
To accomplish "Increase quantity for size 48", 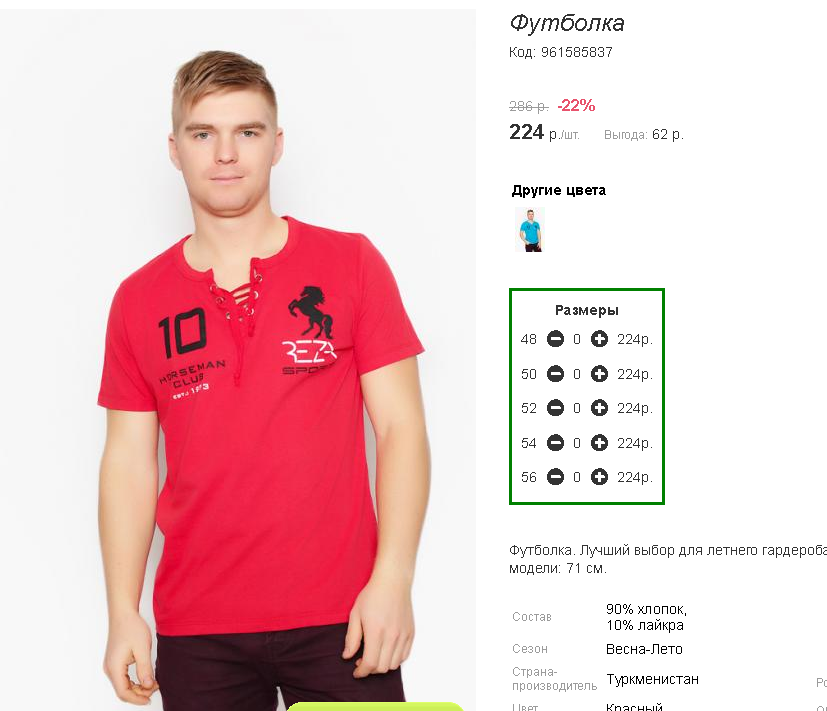I will pos(599,339).
